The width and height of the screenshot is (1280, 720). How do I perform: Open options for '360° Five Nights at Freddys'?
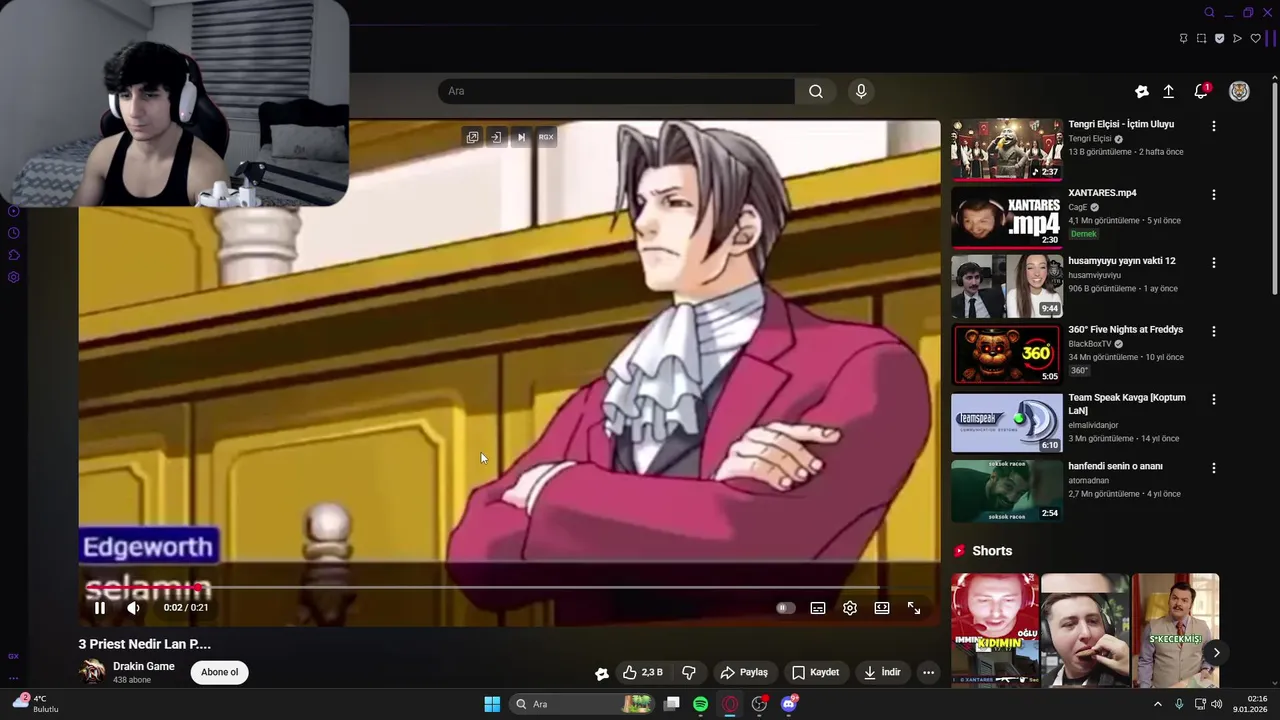point(1213,331)
